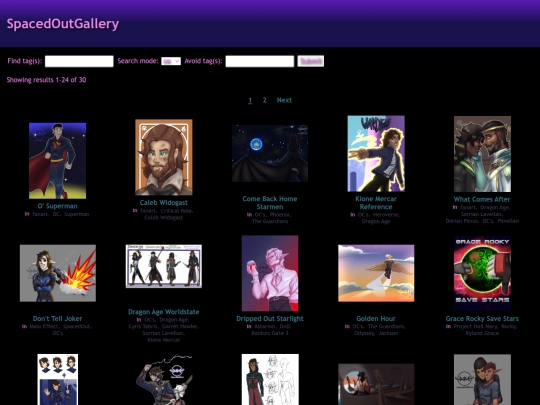Screen dimensions: 540x405
Task: Select the Caleb Widogast tag link
Action: tap(164, 218)
